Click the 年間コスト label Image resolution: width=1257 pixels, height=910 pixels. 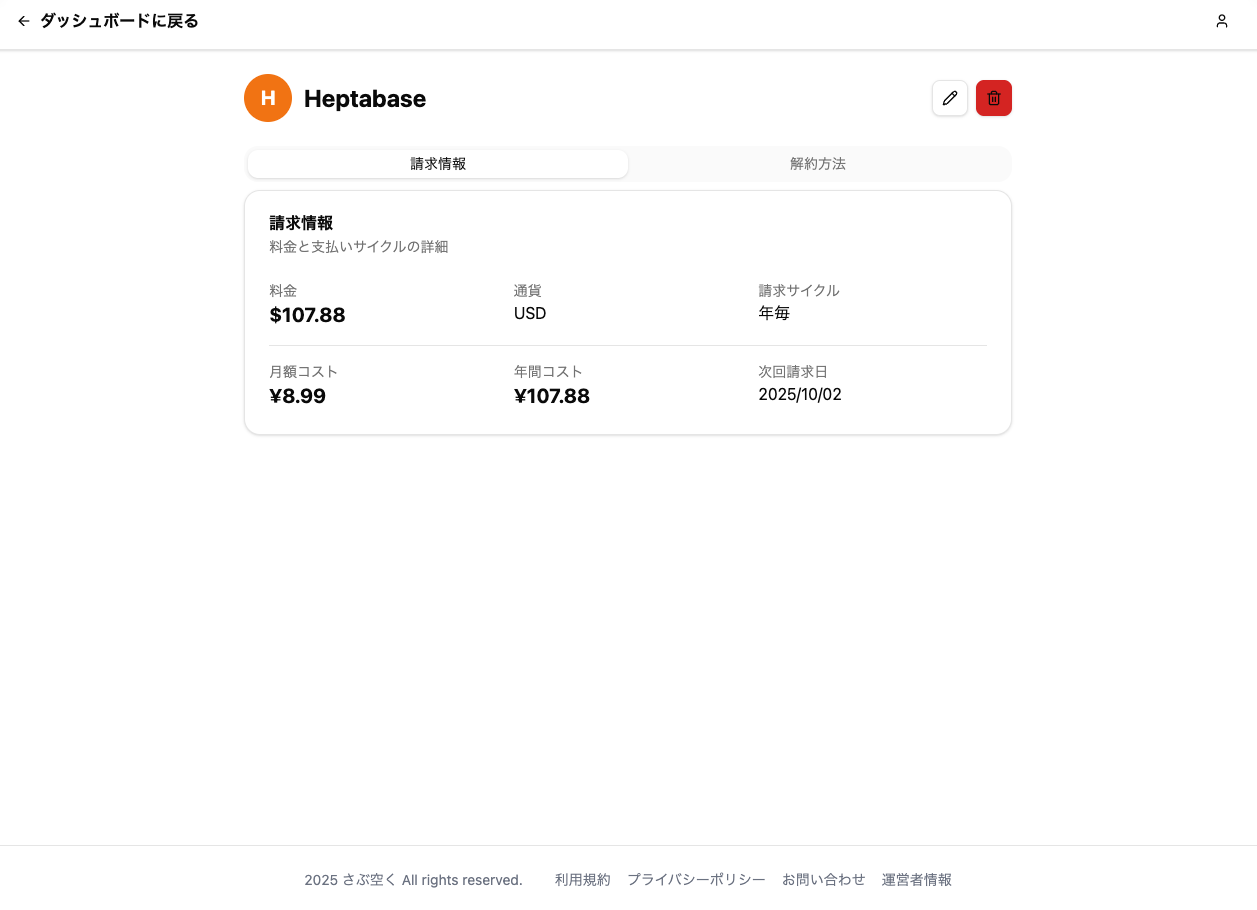[x=548, y=371]
